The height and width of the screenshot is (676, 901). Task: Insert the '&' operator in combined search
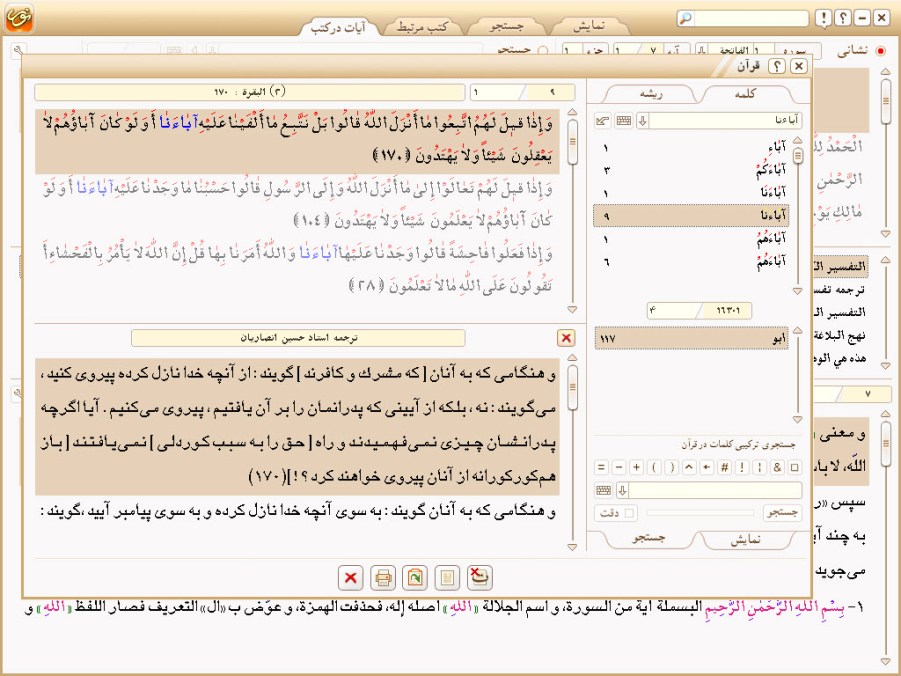tap(777, 467)
